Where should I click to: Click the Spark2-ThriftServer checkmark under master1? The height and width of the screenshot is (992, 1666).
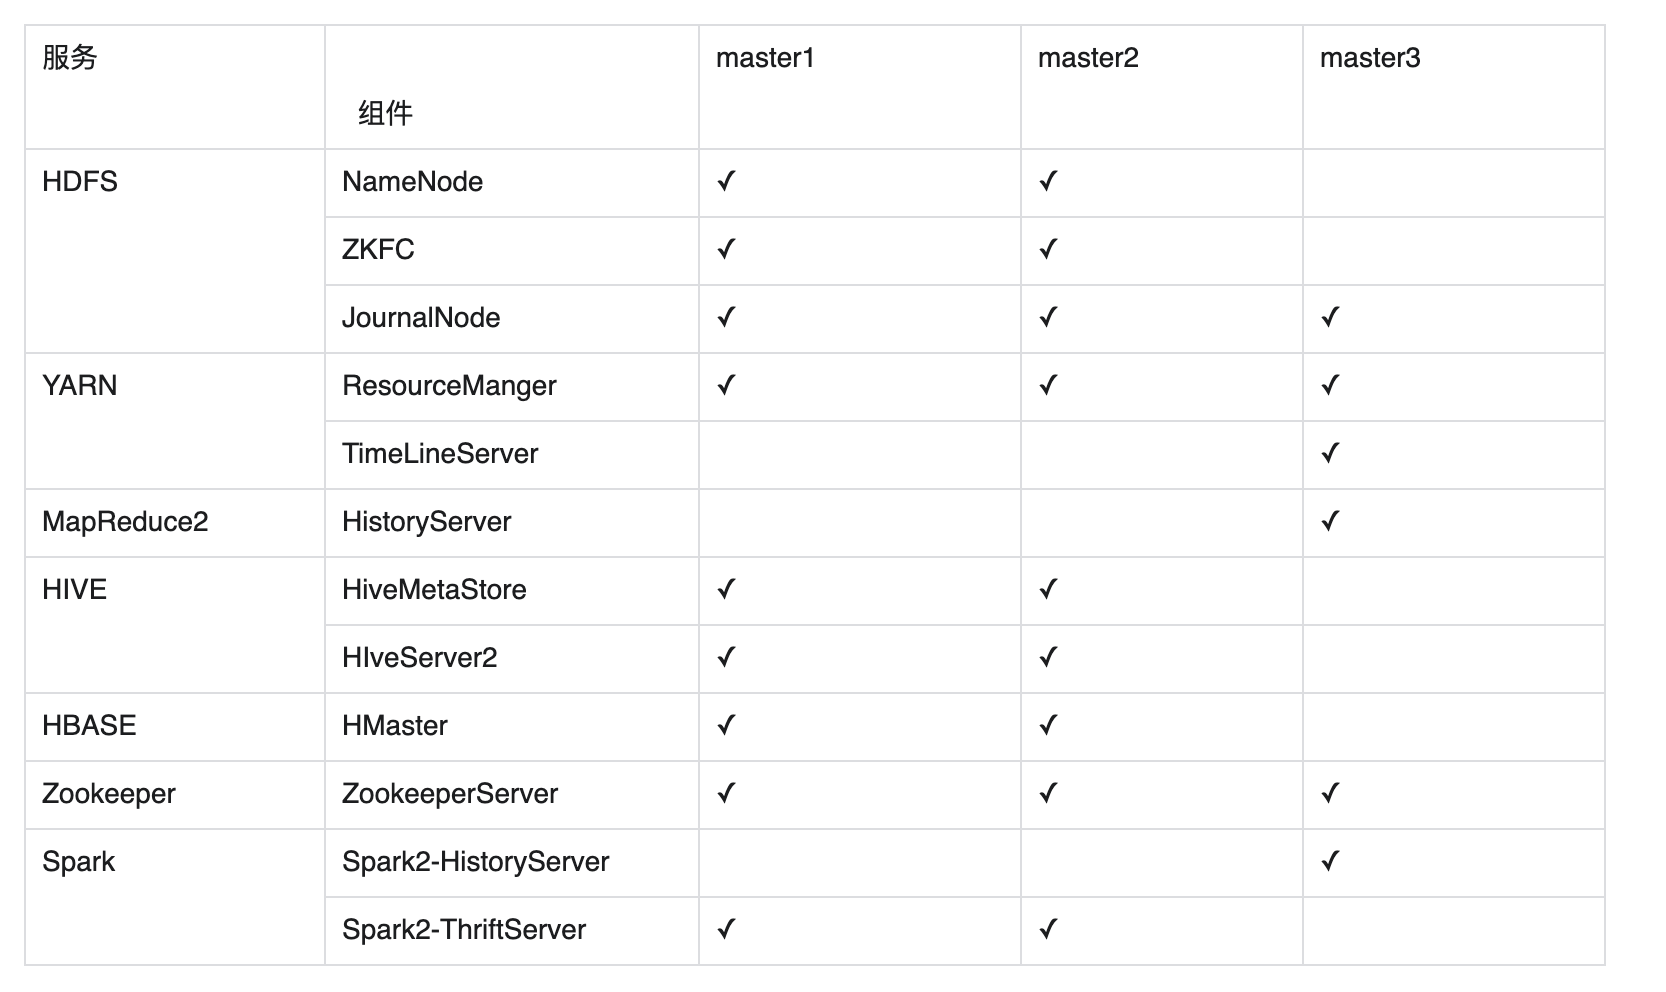726,929
